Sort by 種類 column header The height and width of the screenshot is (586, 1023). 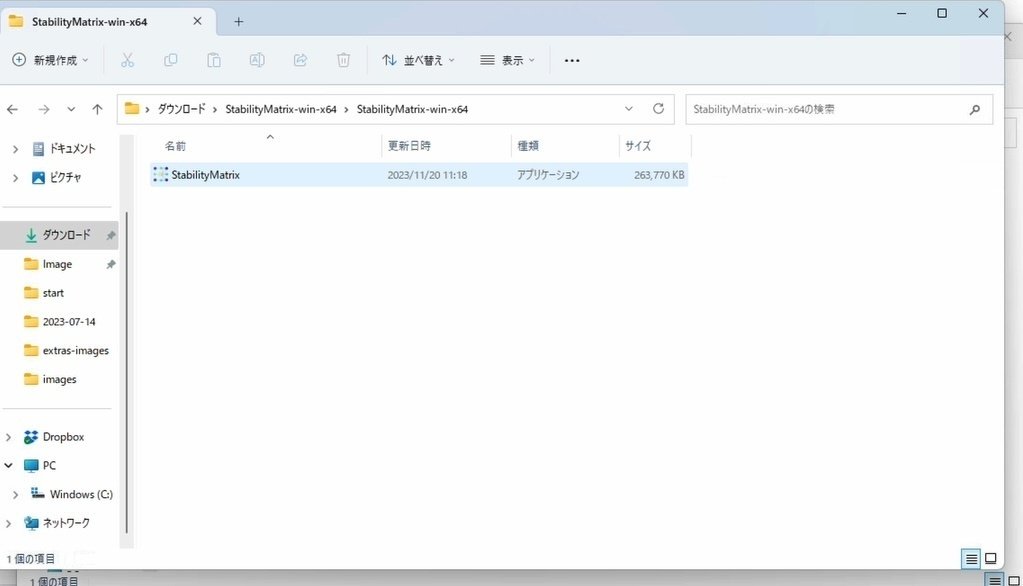[565, 146]
